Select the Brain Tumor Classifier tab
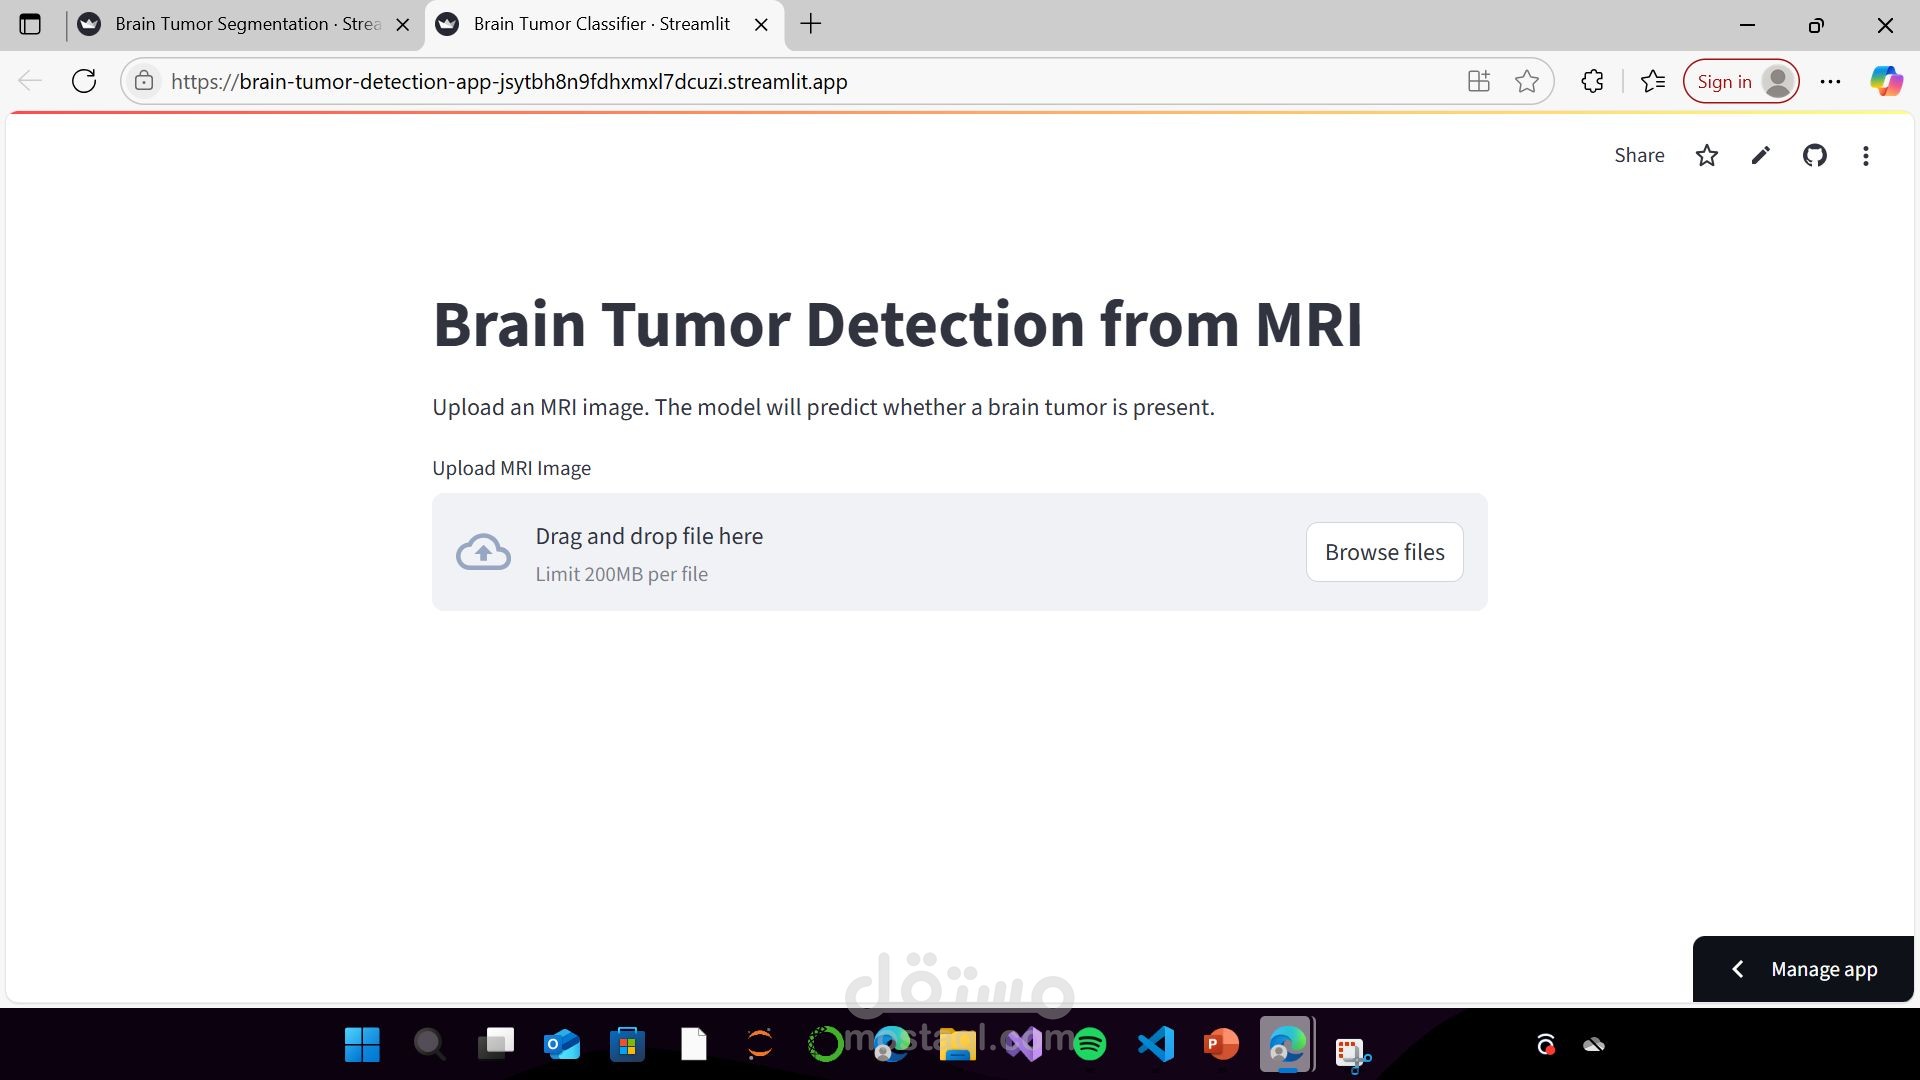Image resolution: width=1920 pixels, height=1080 pixels. tap(604, 24)
